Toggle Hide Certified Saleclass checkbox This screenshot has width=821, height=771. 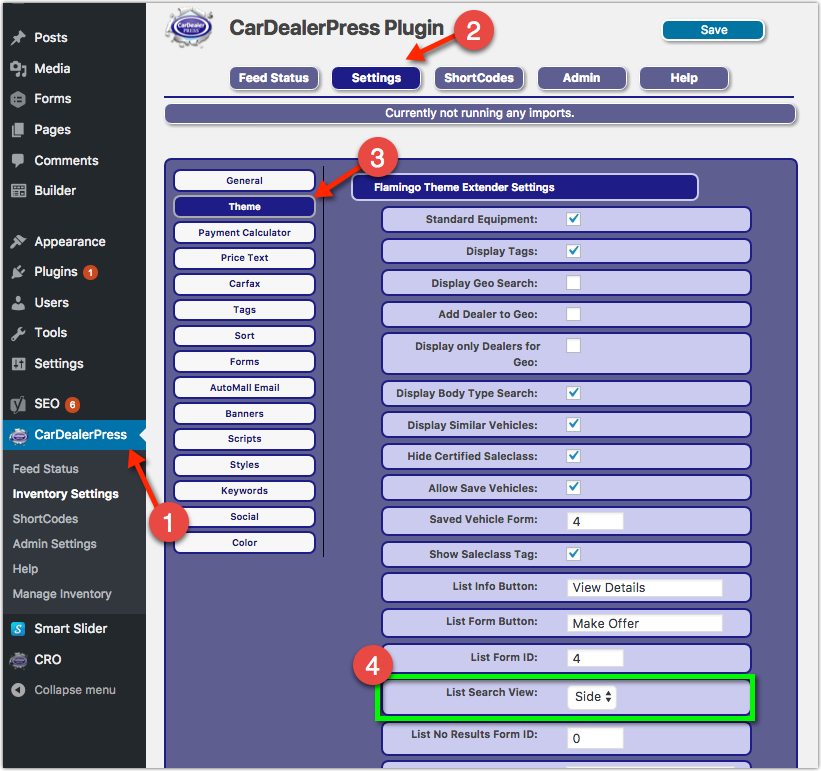point(573,455)
